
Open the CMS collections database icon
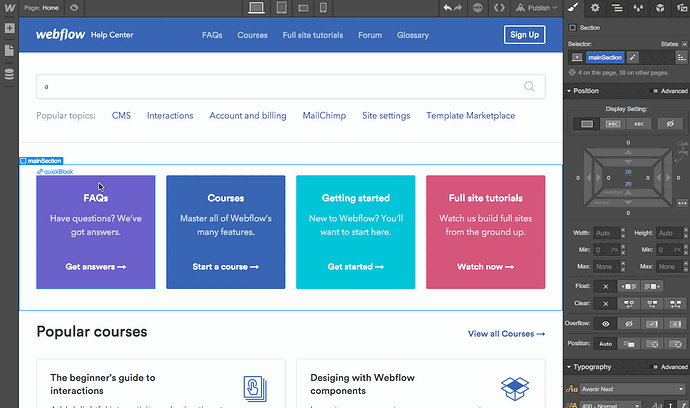point(9,74)
